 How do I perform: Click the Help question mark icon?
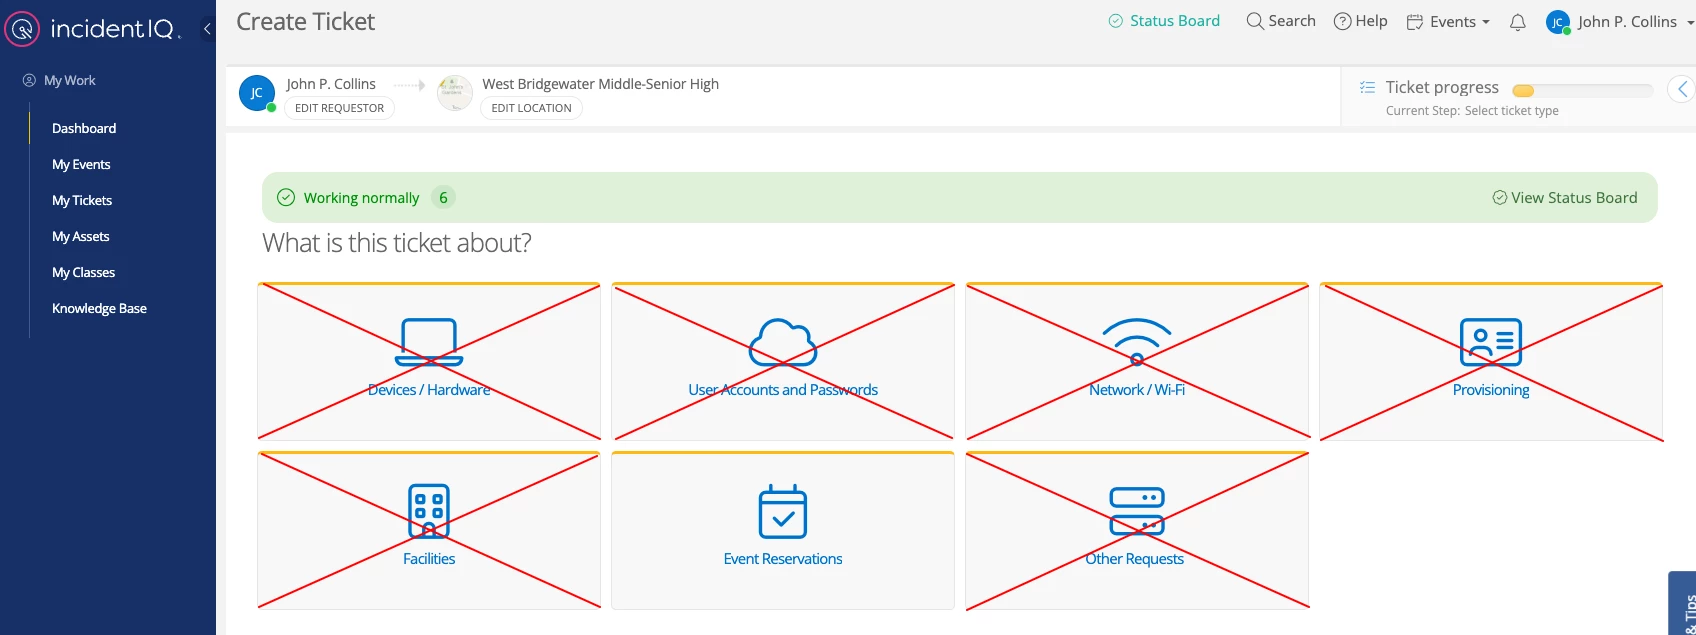(x=1343, y=21)
